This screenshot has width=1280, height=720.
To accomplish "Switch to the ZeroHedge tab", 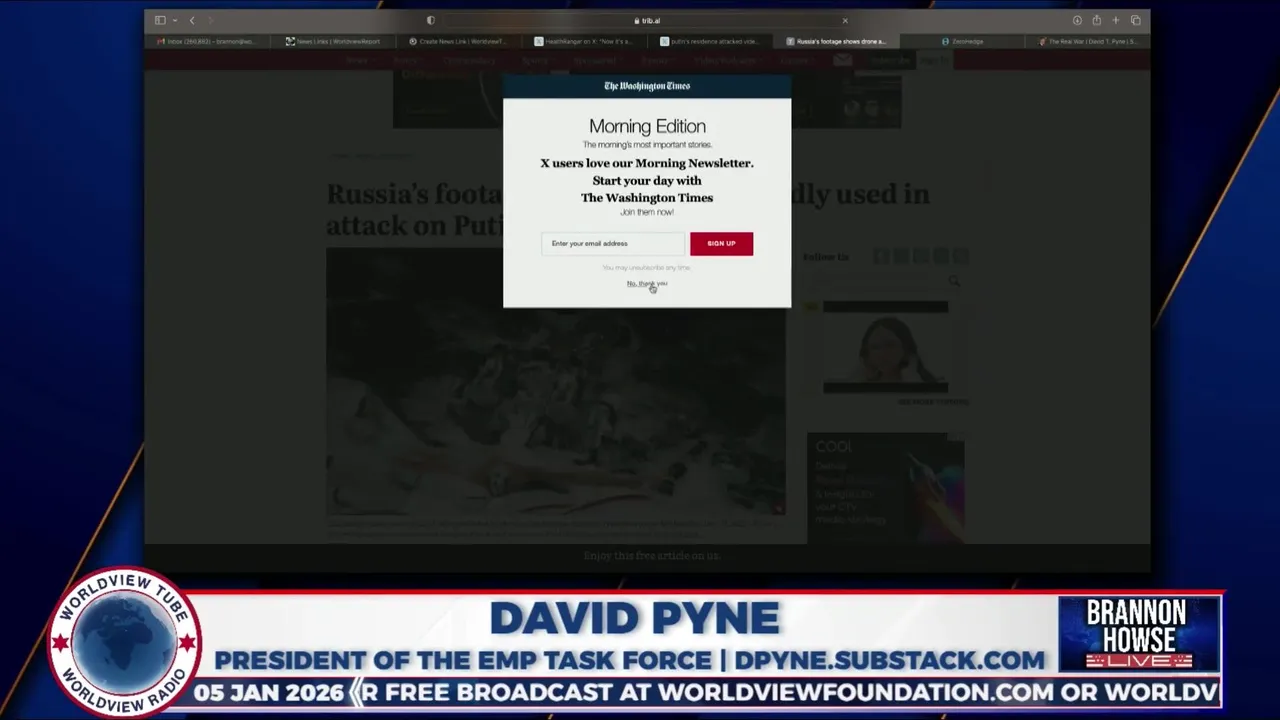I will tap(962, 41).
